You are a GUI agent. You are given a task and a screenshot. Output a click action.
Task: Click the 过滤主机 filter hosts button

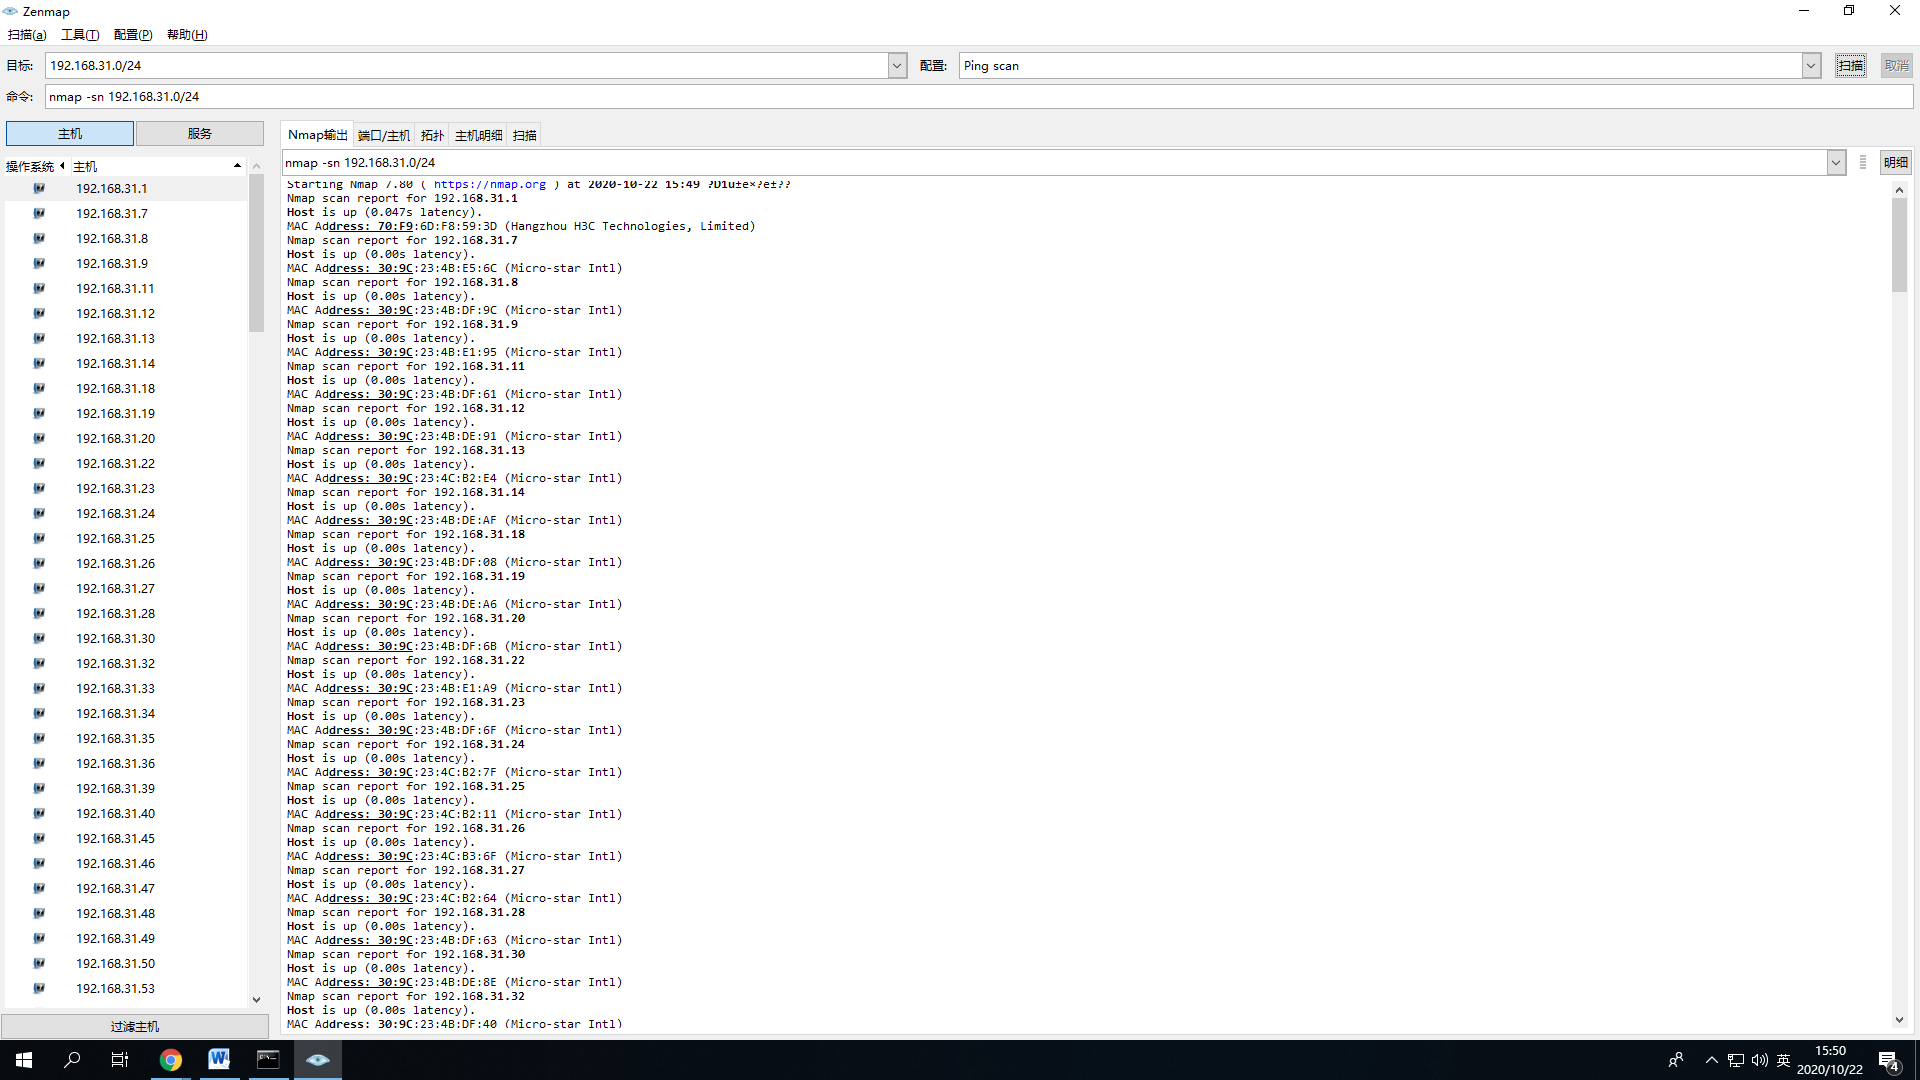click(x=135, y=1027)
